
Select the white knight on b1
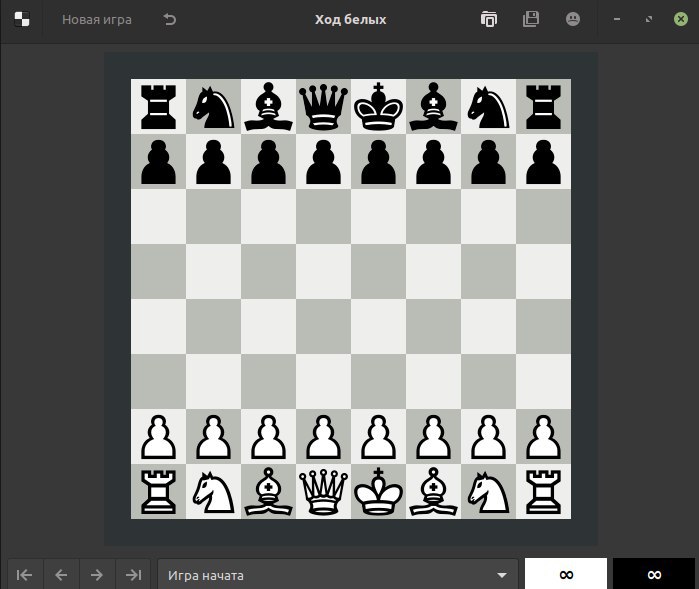(214, 491)
